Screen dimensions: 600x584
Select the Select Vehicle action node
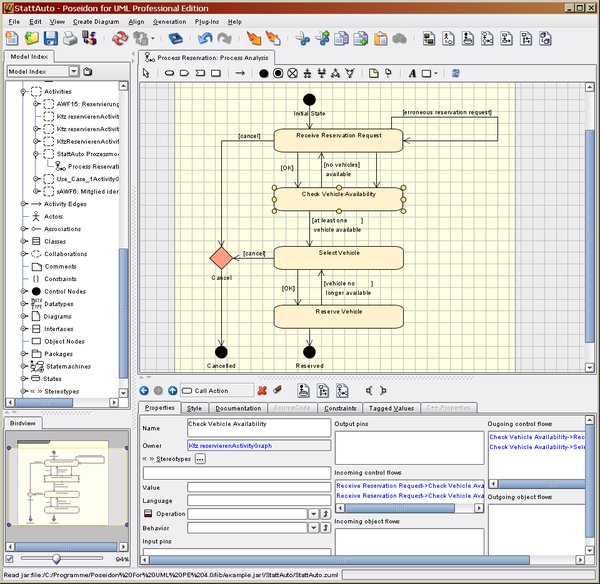pos(339,258)
